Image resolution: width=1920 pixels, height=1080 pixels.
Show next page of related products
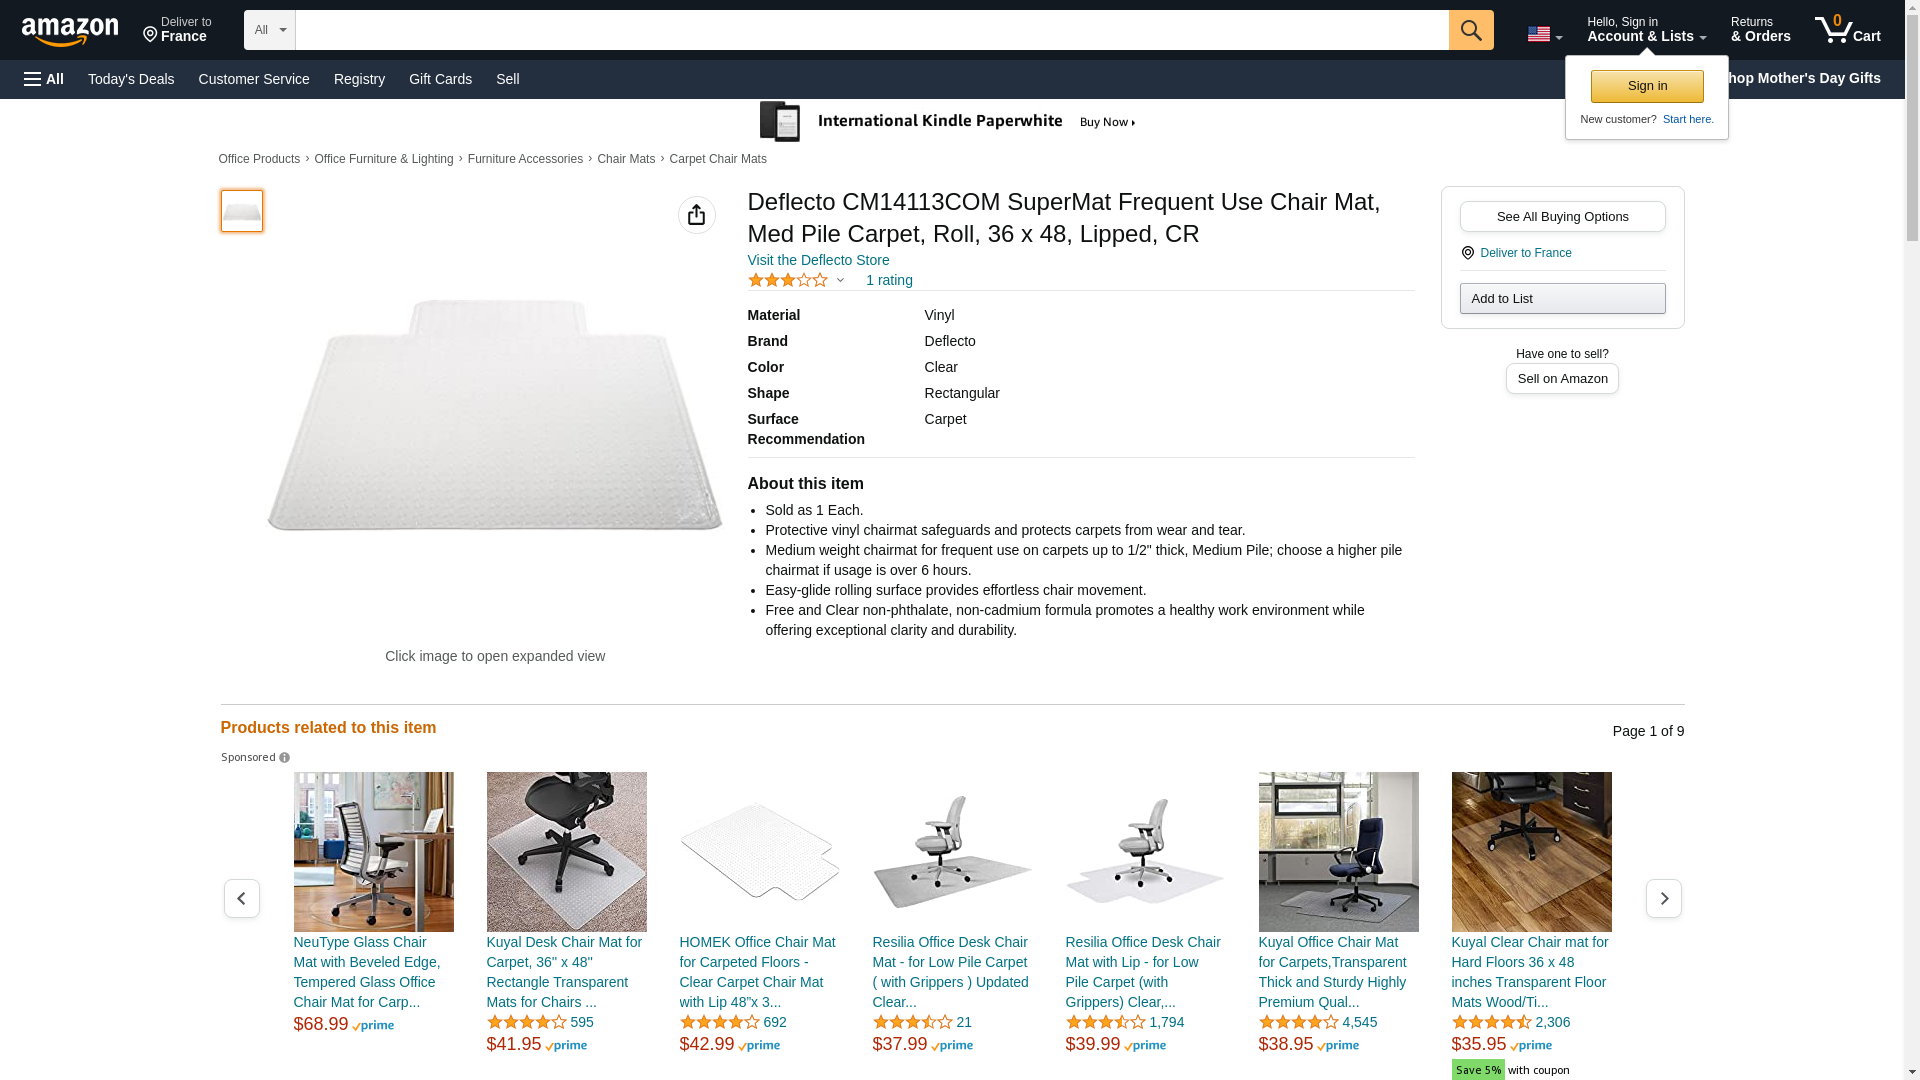click(1663, 898)
